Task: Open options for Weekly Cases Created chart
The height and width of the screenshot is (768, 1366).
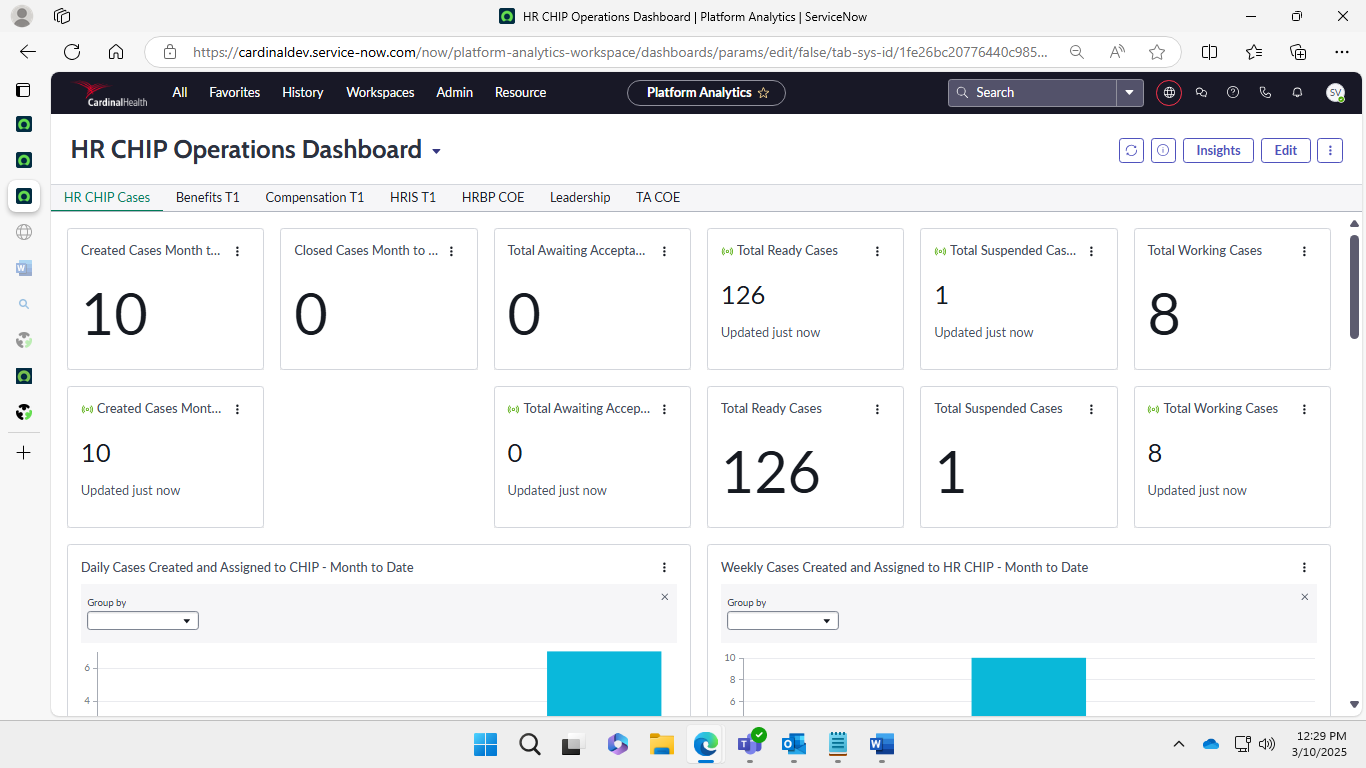Action: [x=1304, y=567]
